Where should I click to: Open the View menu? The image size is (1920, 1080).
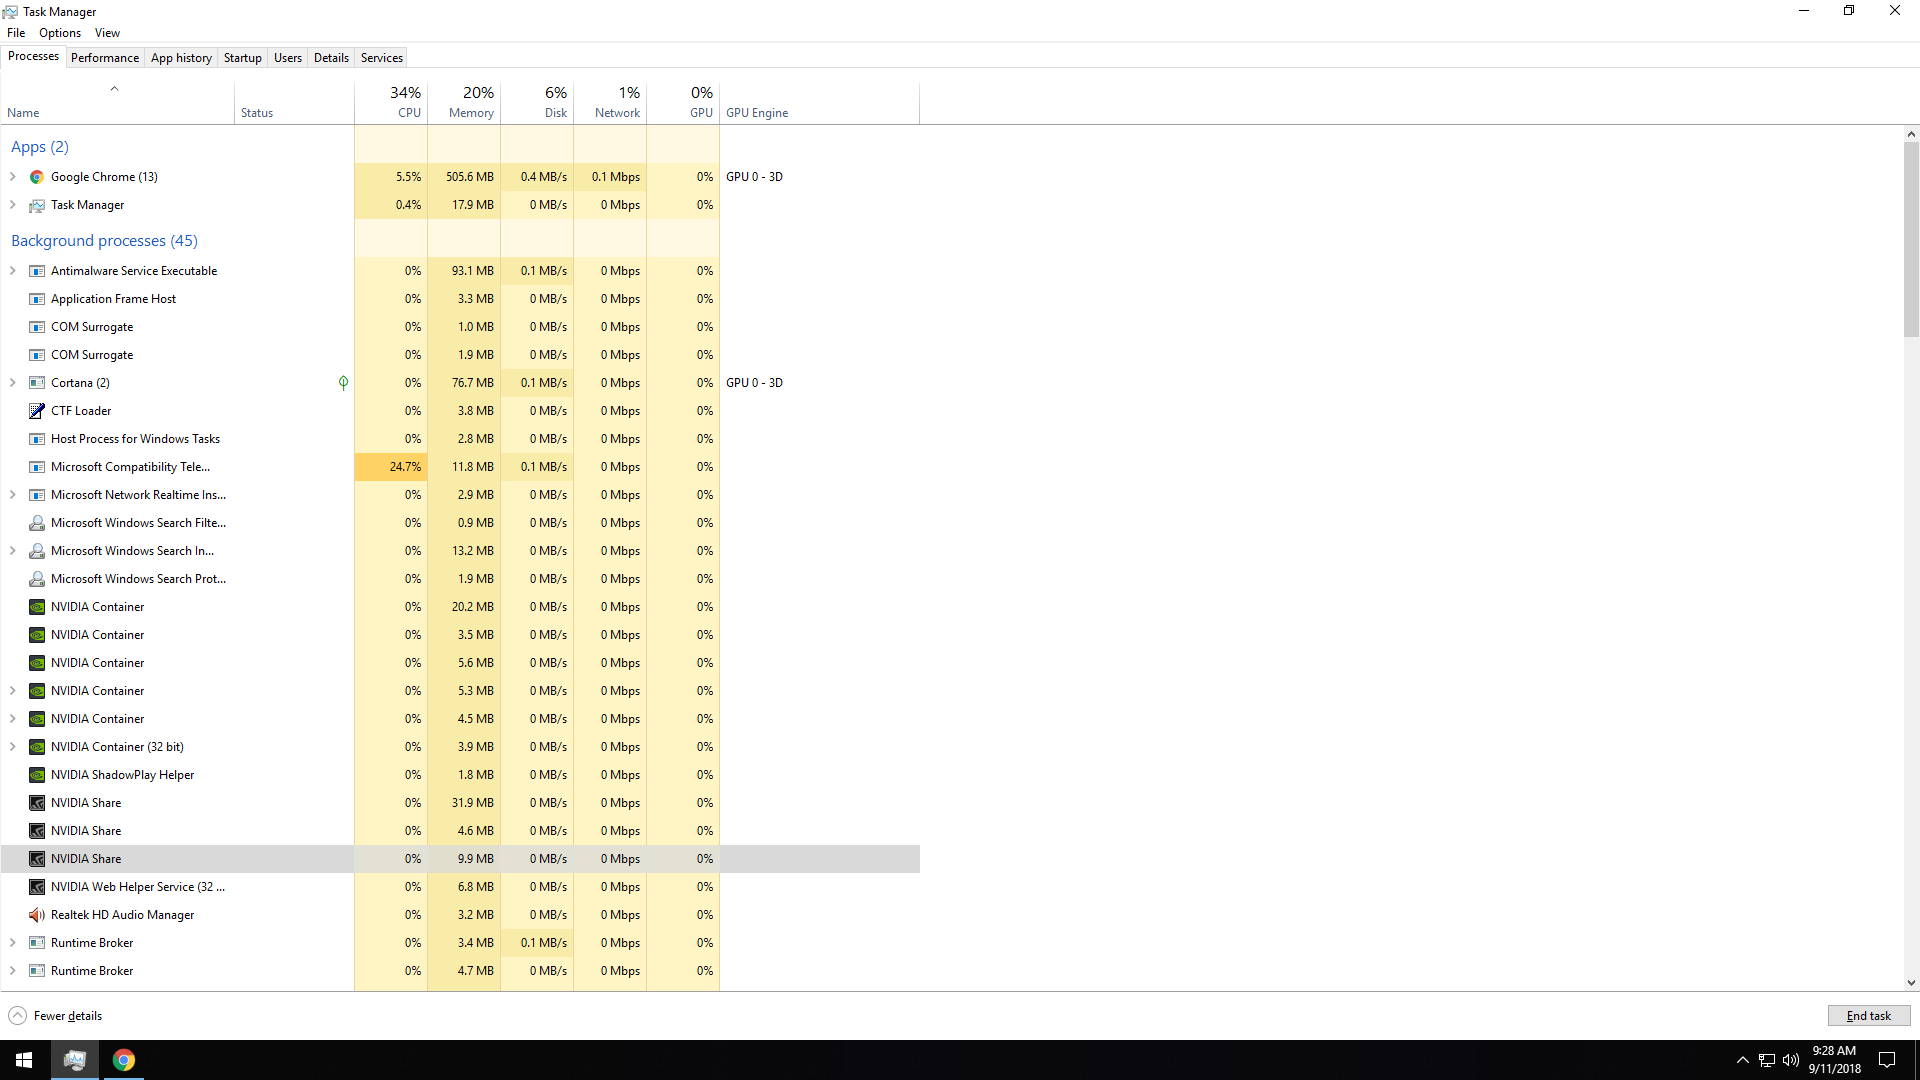pos(107,33)
